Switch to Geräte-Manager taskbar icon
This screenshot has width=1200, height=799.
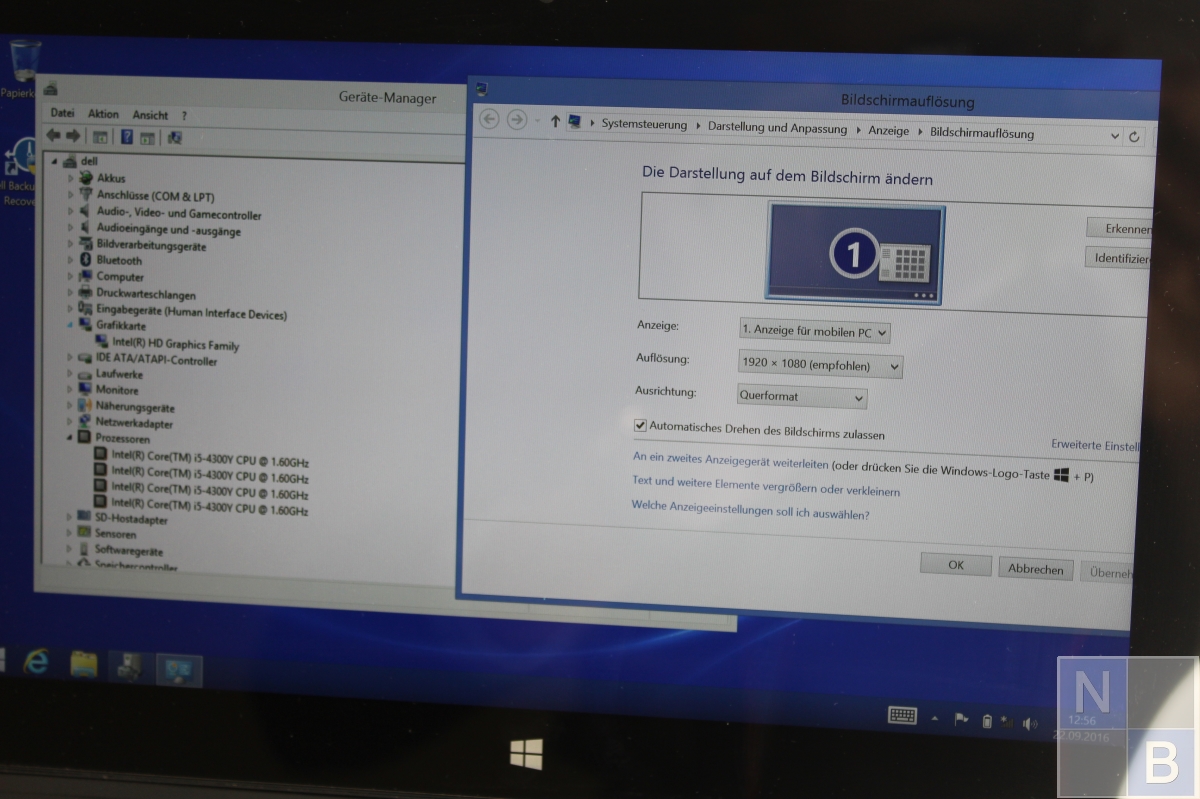[x=130, y=666]
